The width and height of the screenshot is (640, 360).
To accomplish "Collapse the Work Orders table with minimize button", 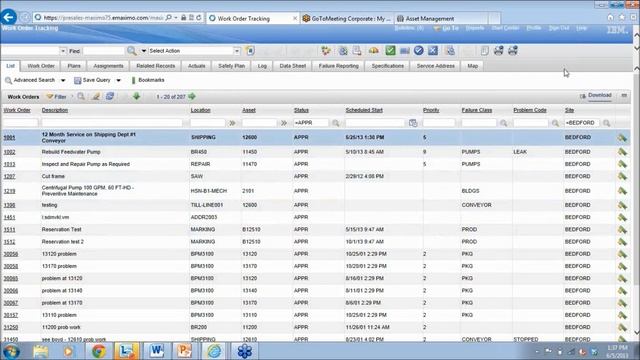I will tap(624, 96).
